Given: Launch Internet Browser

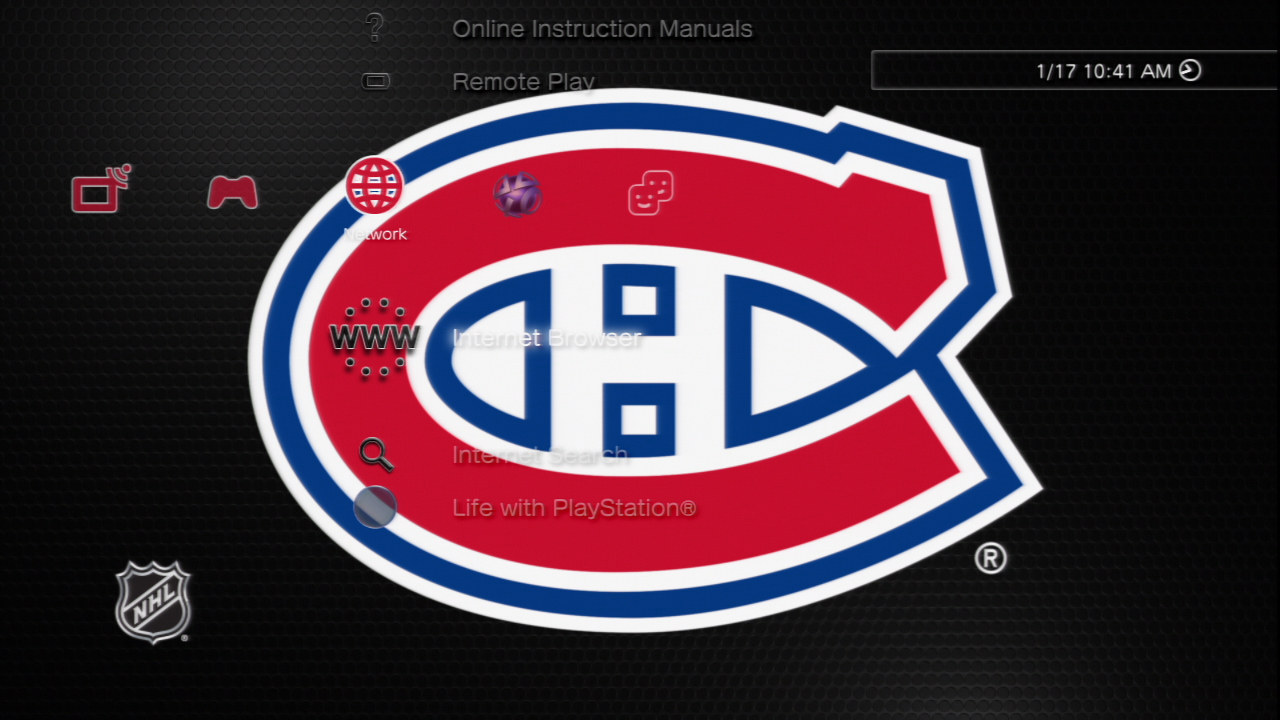Looking at the screenshot, I should pos(547,338).
